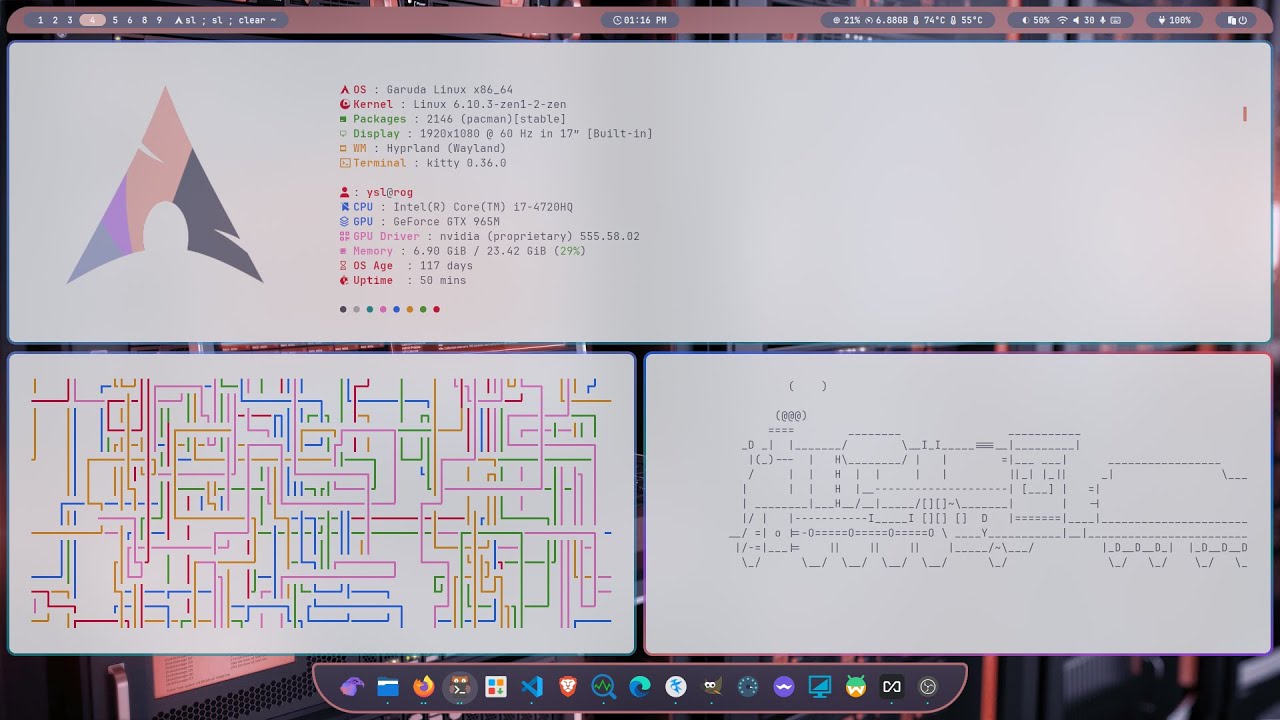This screenshot has height=720, width=1280.
Task: Switch to workspace 2
Action: coord(55,20)
